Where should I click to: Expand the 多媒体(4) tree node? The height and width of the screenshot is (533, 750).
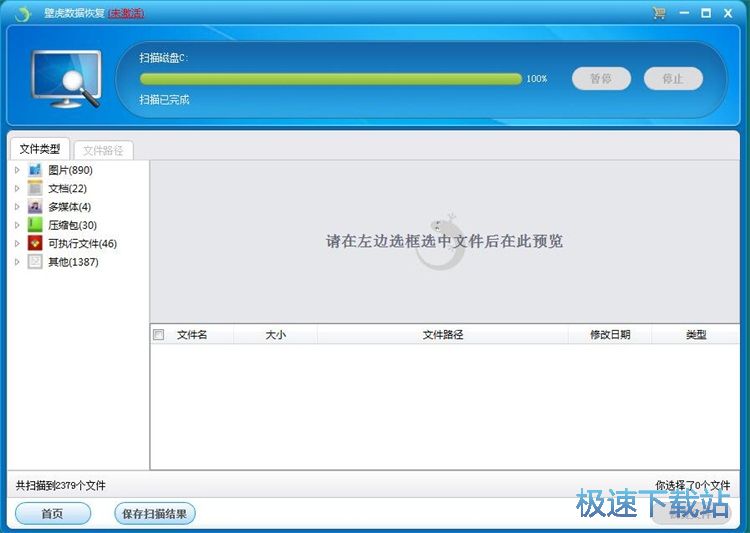coord(17,207)
